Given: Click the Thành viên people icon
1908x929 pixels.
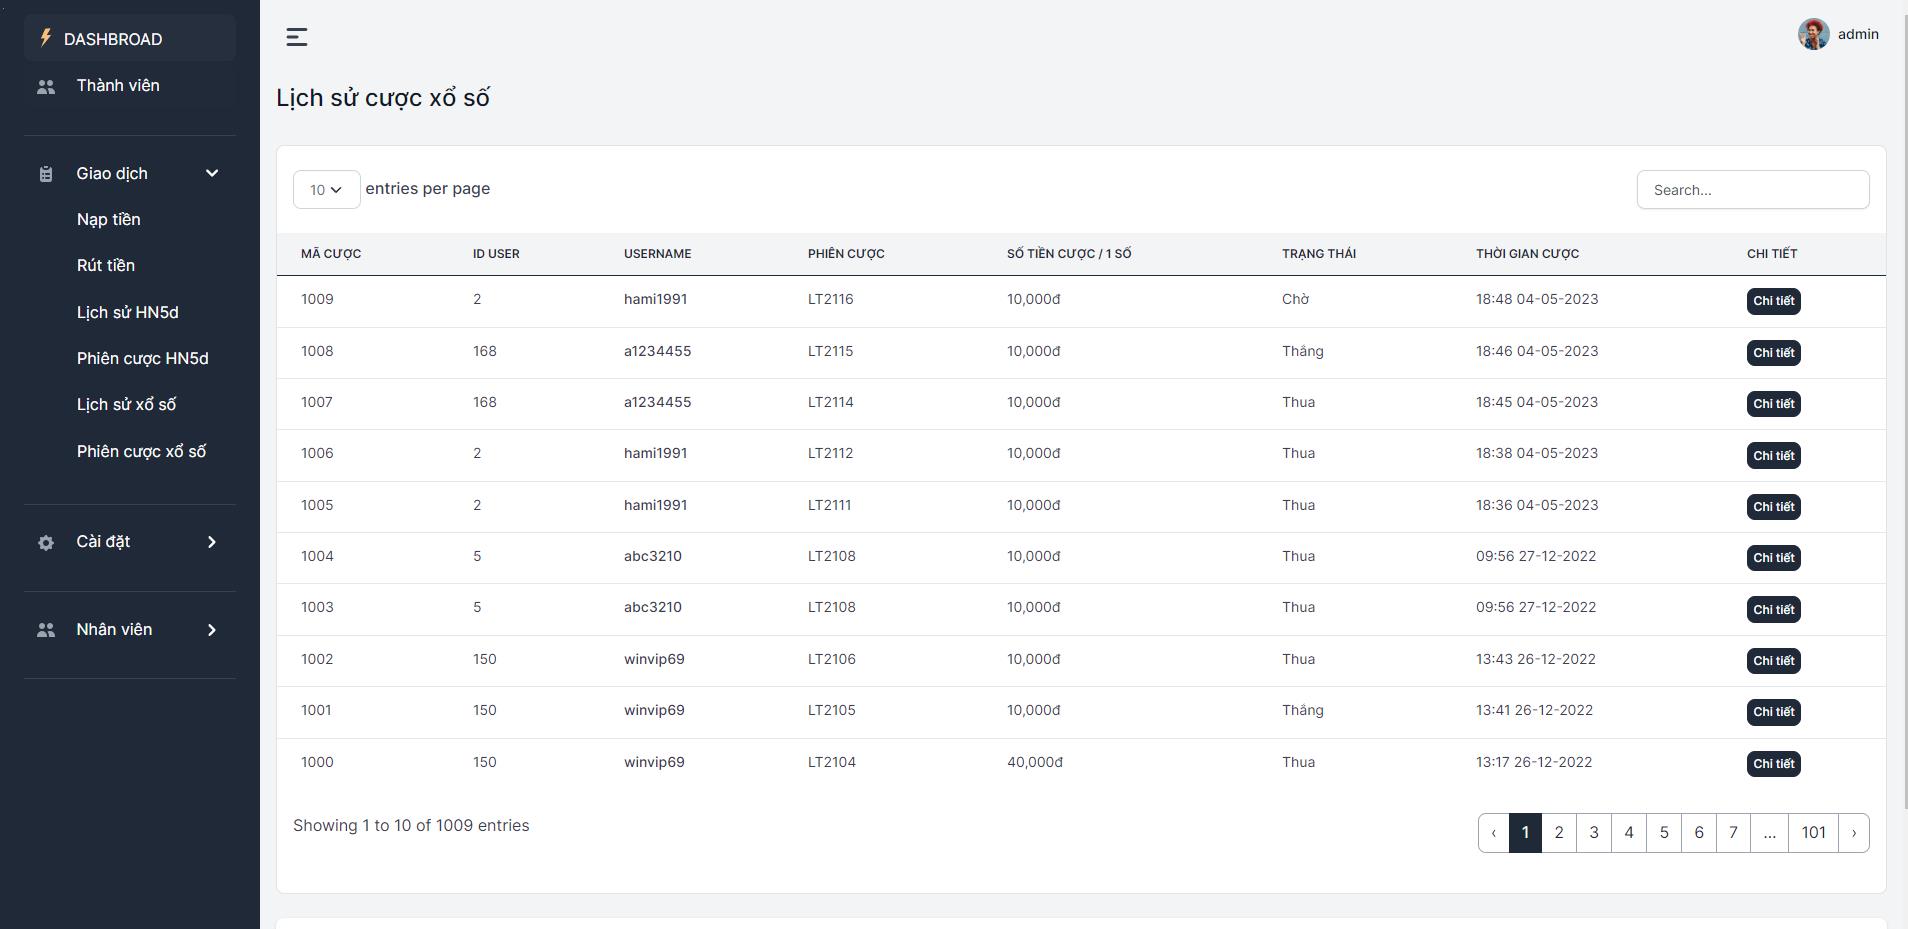Looking at the screenshot, I should click(46, 87).
